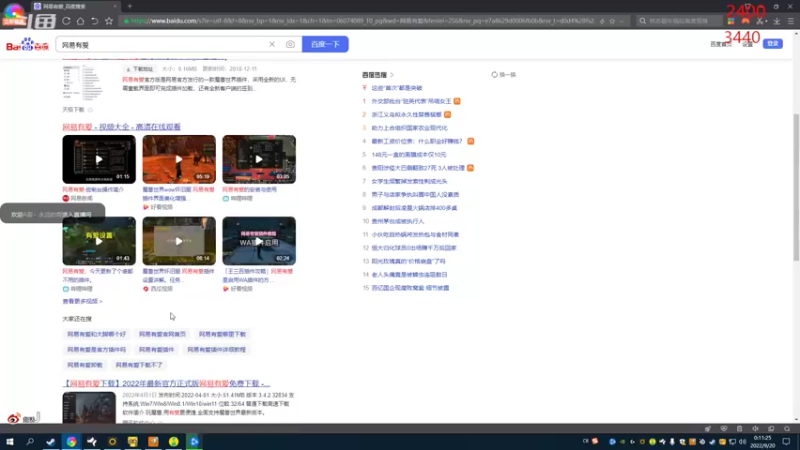Clear the Baidu search box with X
Screen dimensions: 800x450
click(272, 44)
